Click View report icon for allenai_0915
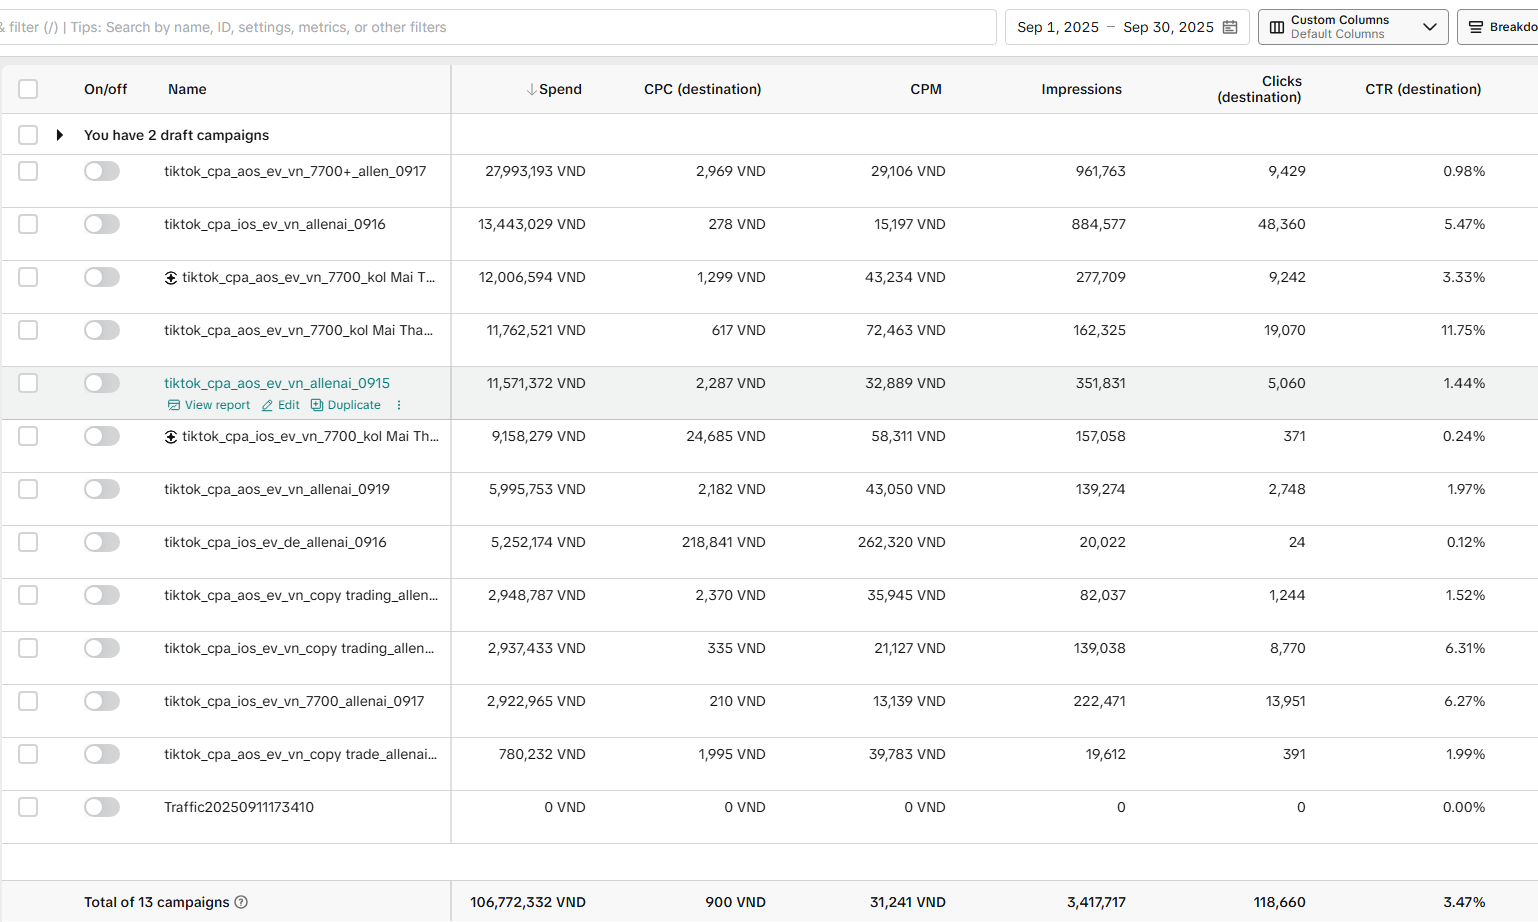 174,405
